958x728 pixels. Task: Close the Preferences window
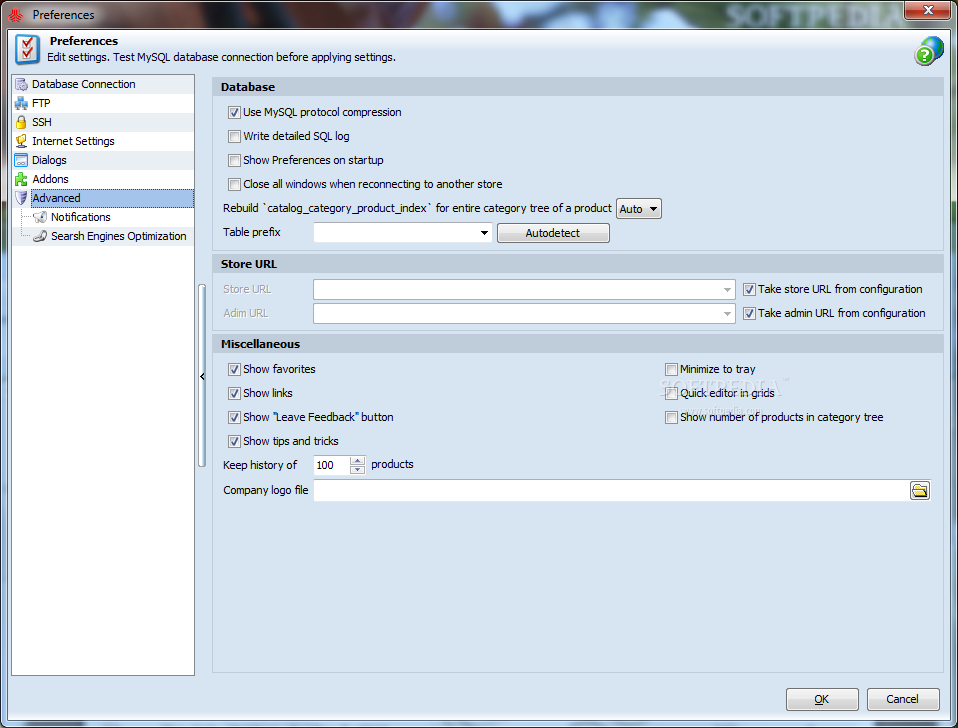click(927, 10)
